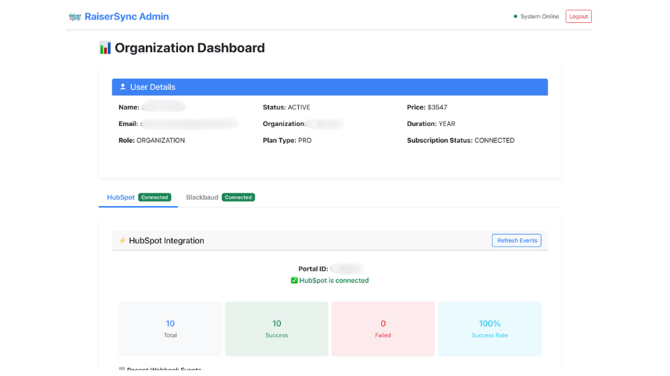Click the green check HubSpot connected icon

(294, 280)
